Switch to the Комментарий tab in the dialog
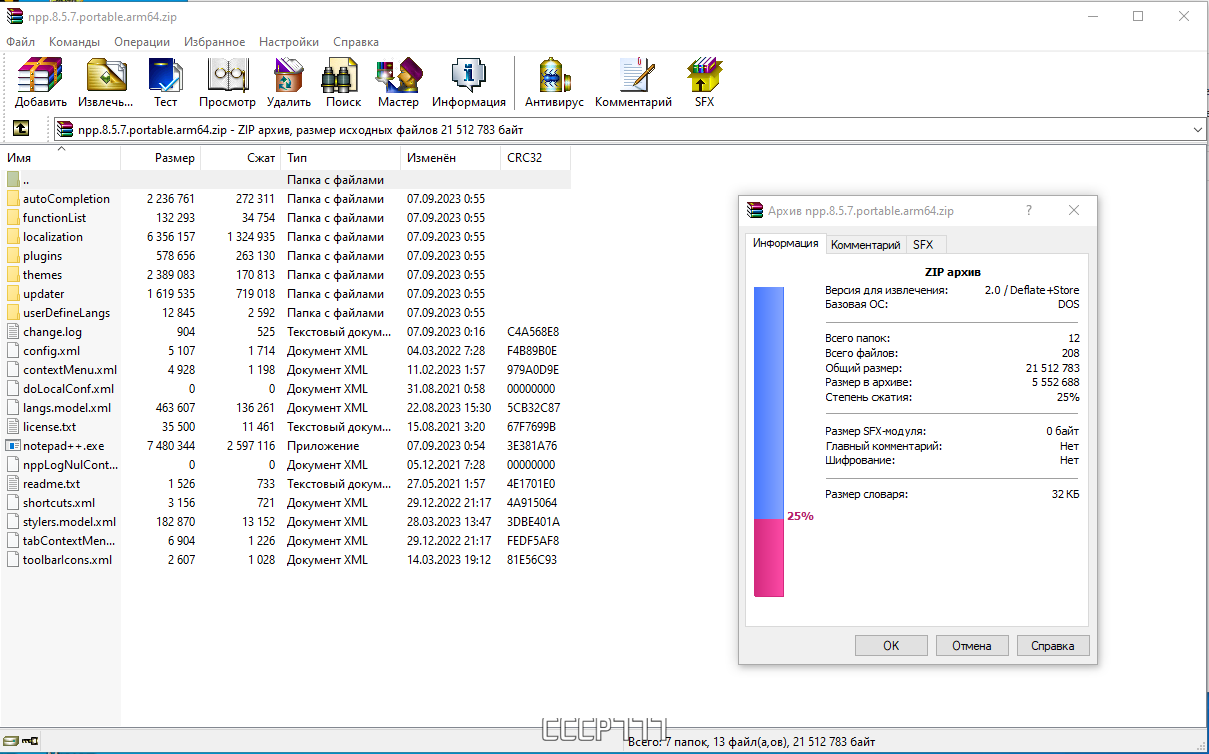1209x754 pixels. (x=866, y=244)
